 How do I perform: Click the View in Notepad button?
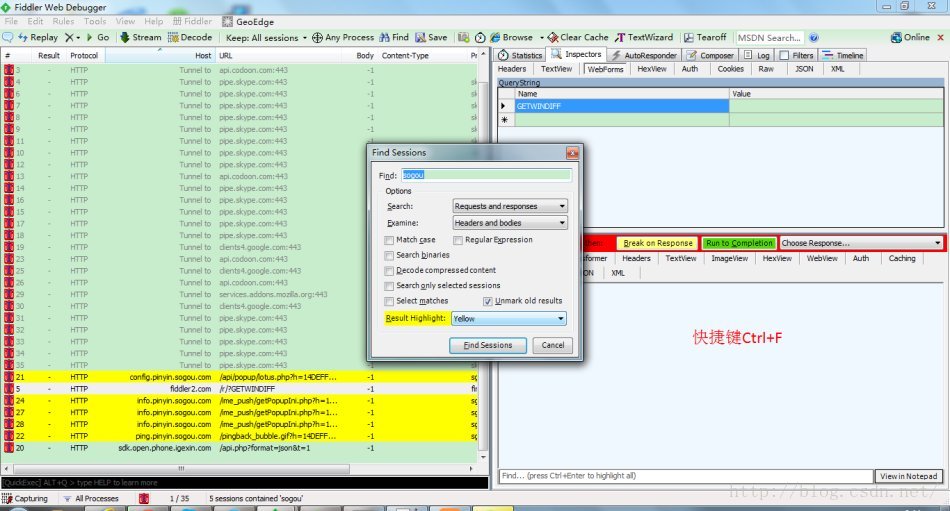coord(908,476)
